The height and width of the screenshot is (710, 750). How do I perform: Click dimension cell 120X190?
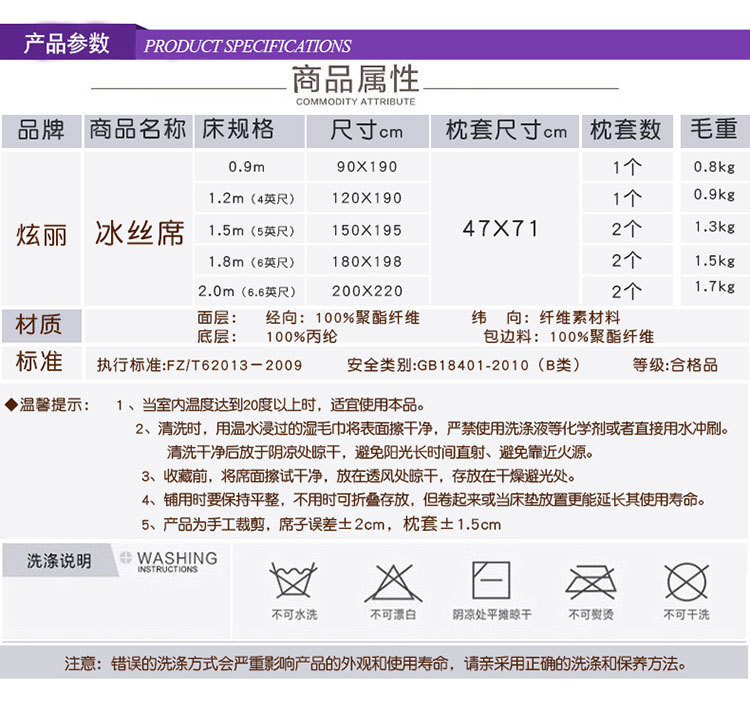click(367, 198)
